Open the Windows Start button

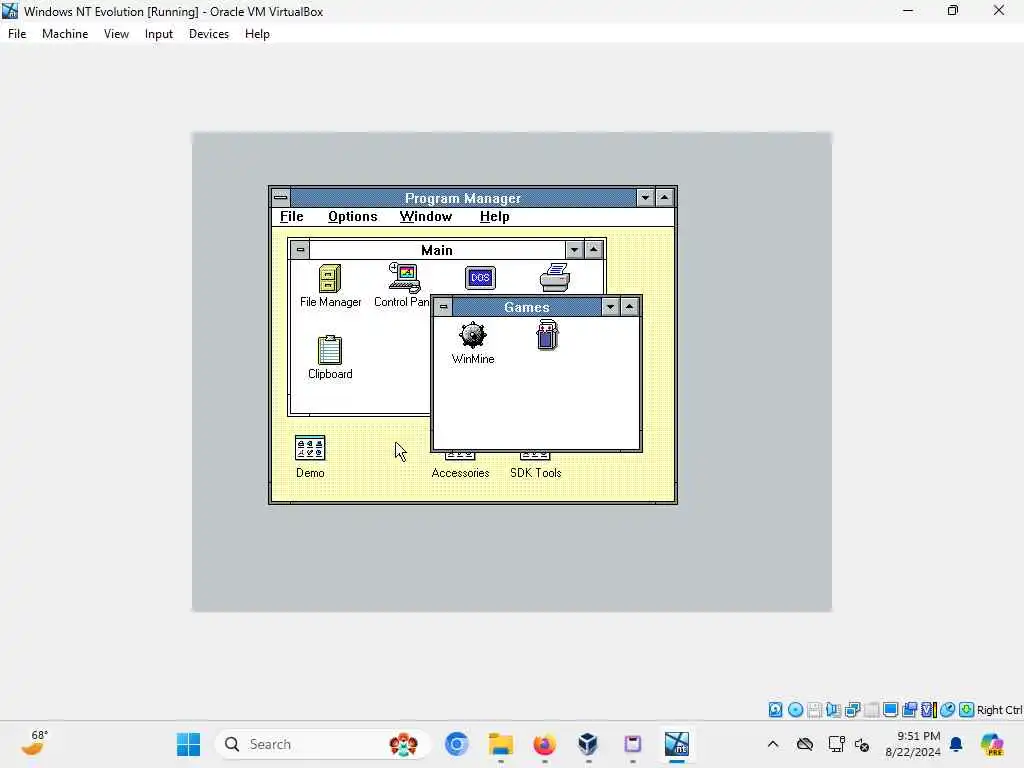tap(189, 744)
